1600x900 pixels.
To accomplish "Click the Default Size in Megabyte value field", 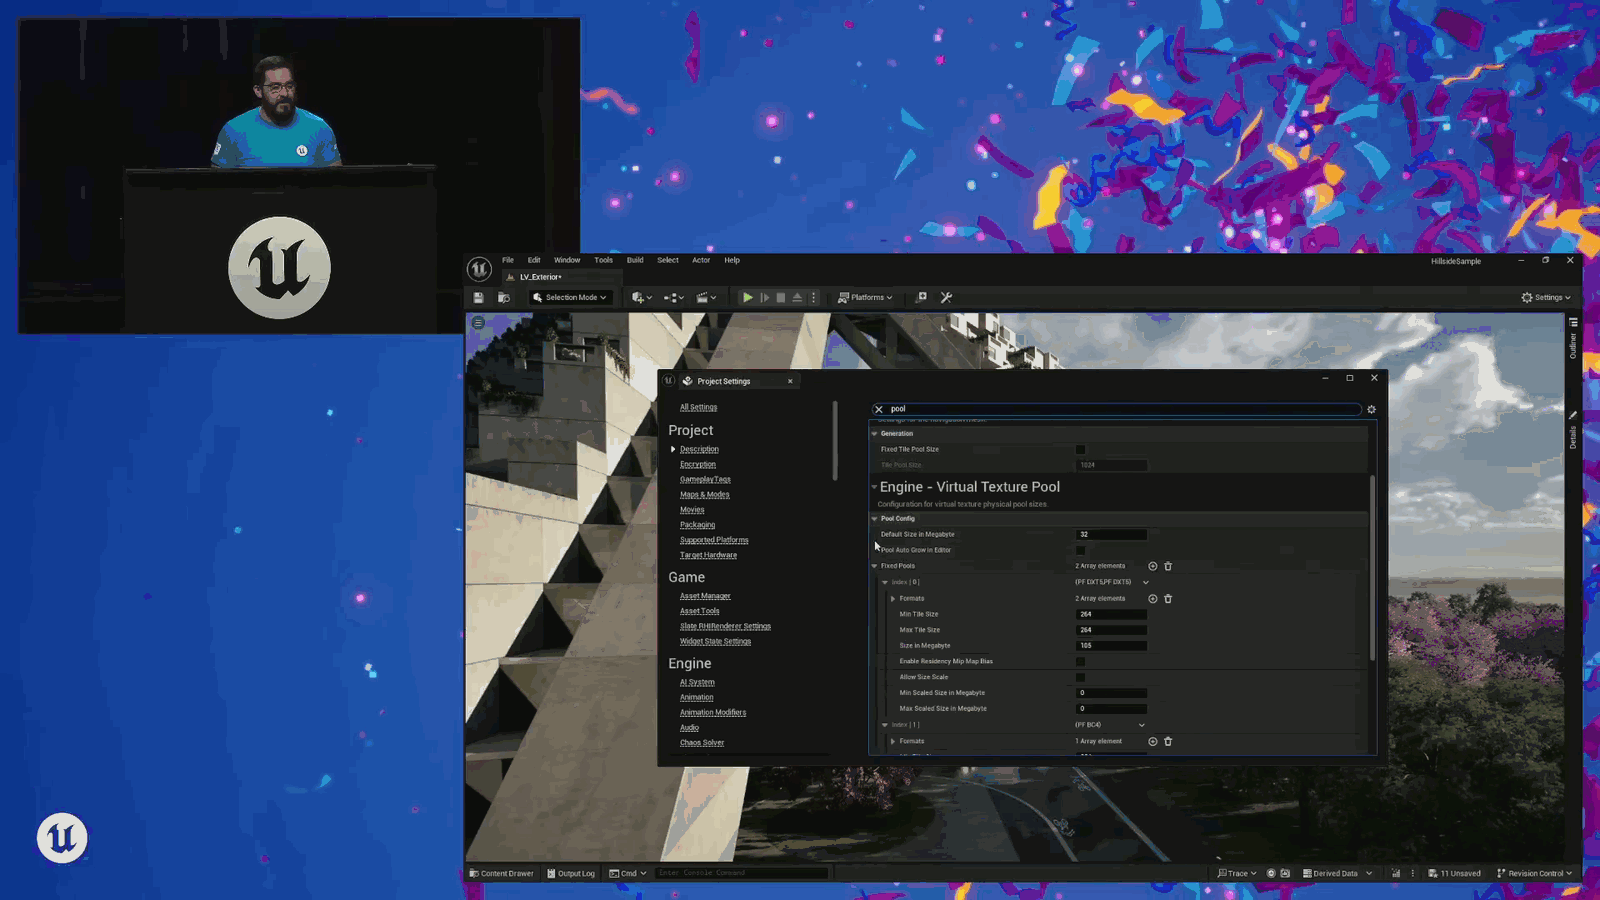I will [1111, 534].
